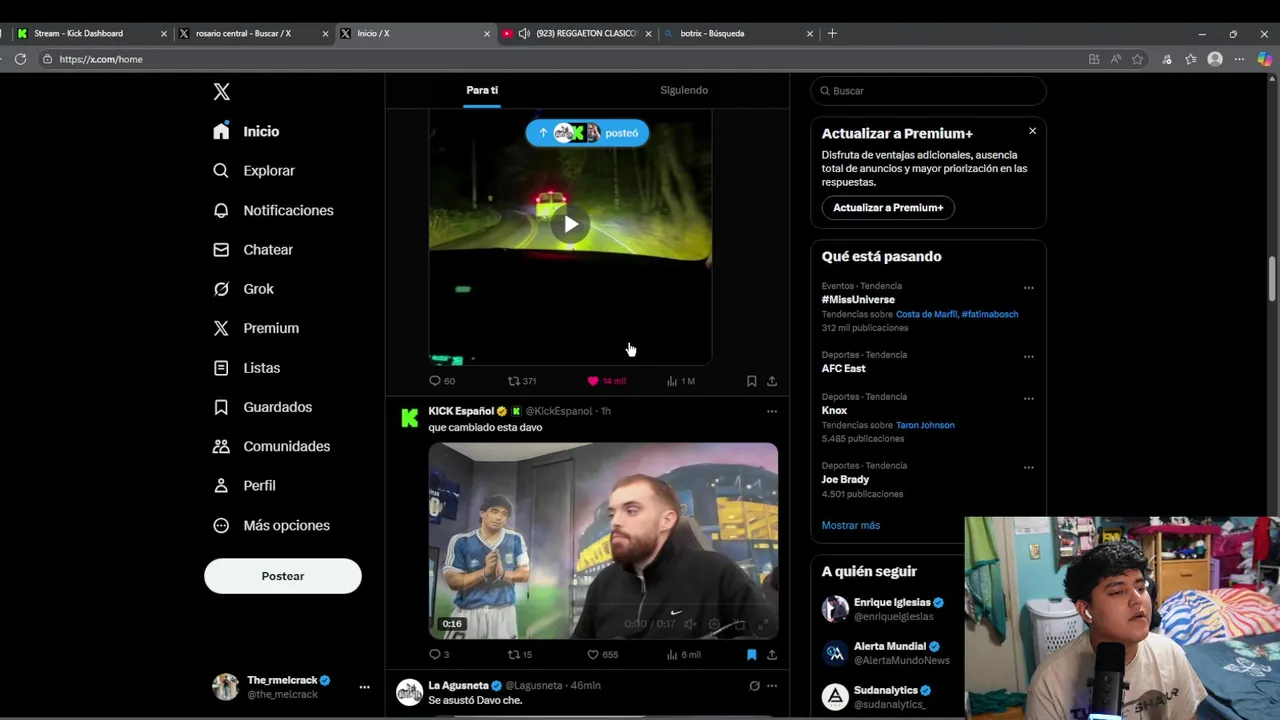Viewport: 1280px width, 720px height.
Task: Open browser profile avatar icon
Action: coord(1215,59)
